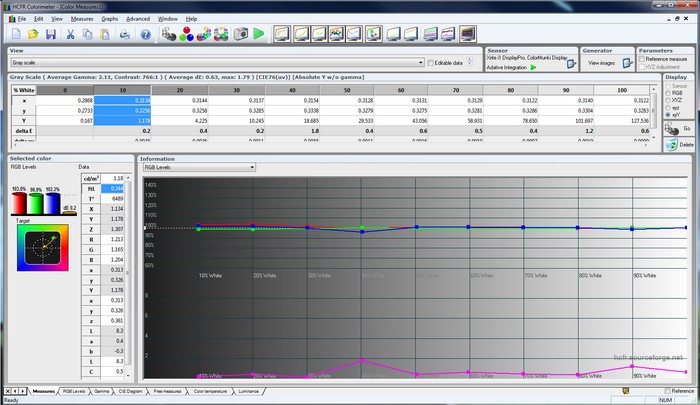
Task: Click the Data list scrollbar up arrow
Action: point(128,178)
